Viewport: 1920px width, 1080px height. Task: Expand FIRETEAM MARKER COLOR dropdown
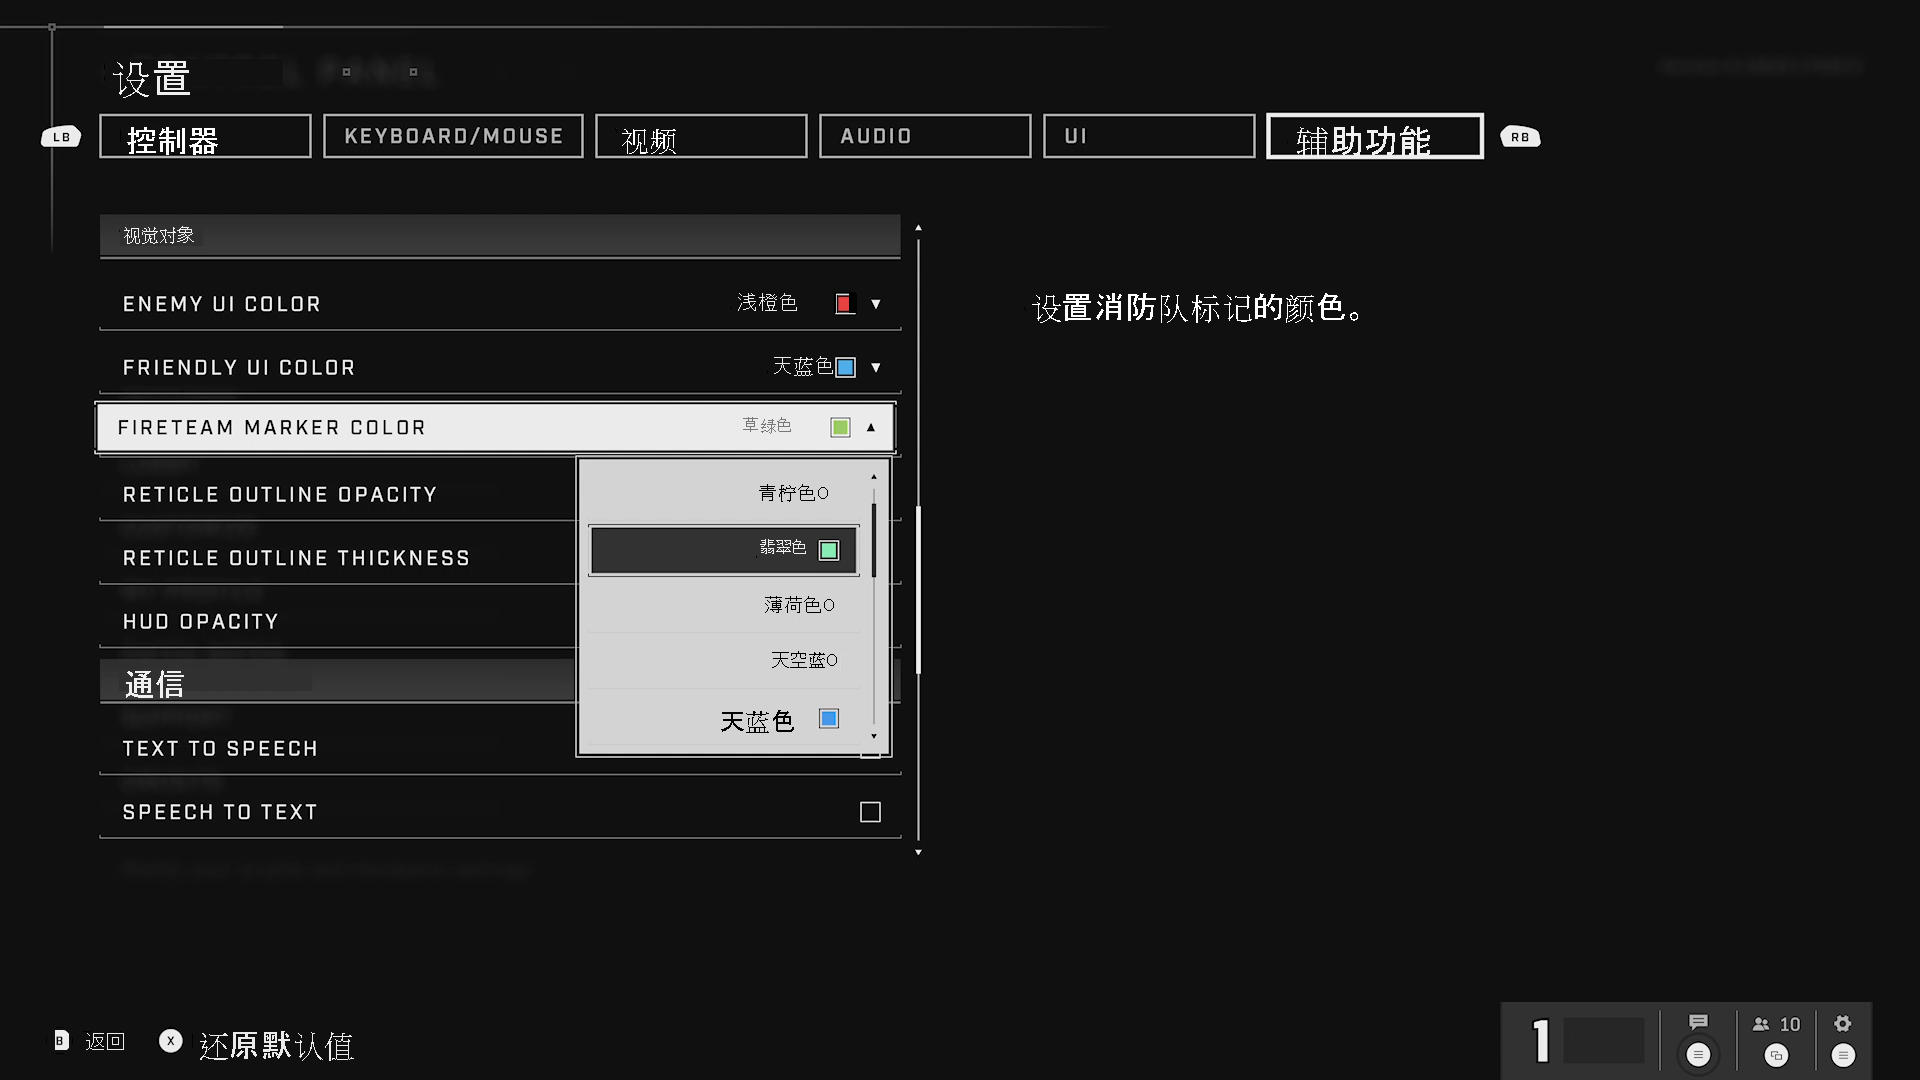pyautogui.click(x=870, y=426)
